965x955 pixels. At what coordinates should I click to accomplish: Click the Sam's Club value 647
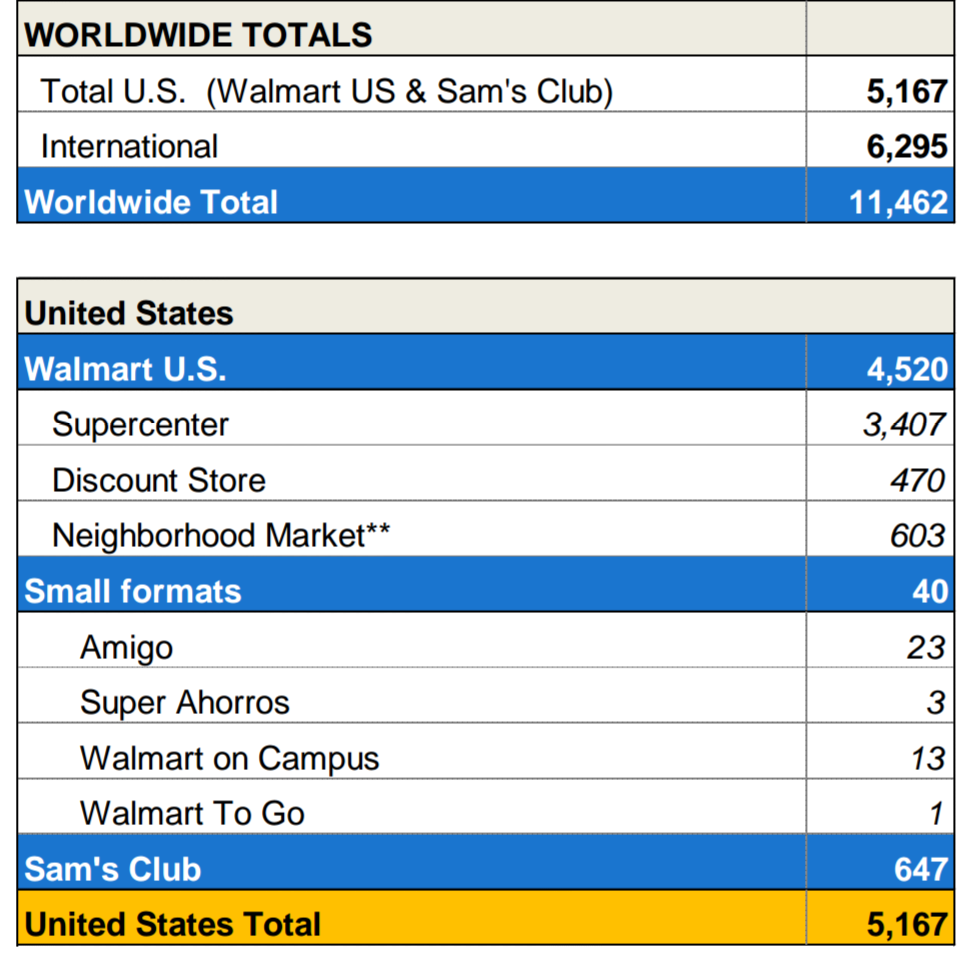(920, 868)
